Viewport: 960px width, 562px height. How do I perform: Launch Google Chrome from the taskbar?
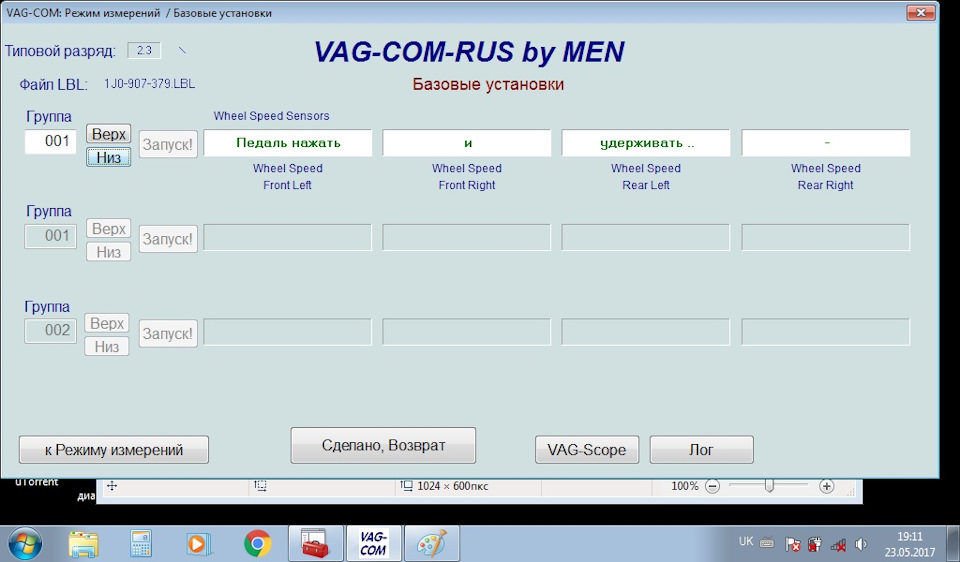click(257, 544)
